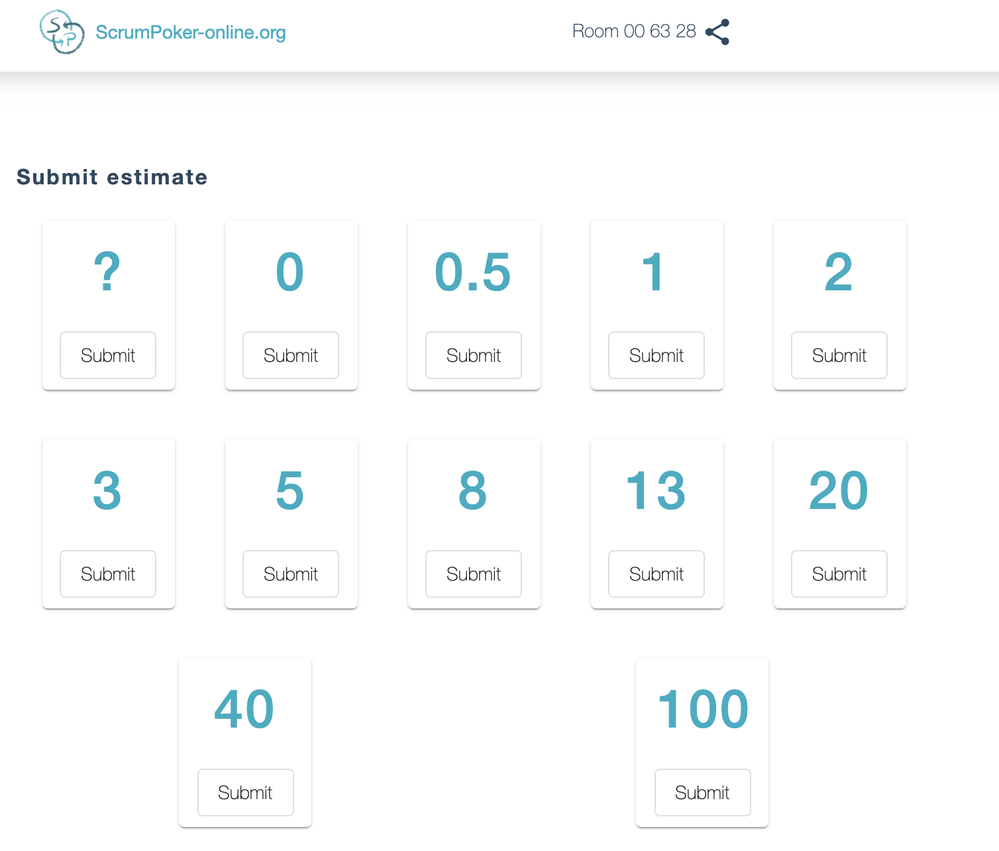
Task: Submit the 20 estimate
Action: (x=839, y=574)
